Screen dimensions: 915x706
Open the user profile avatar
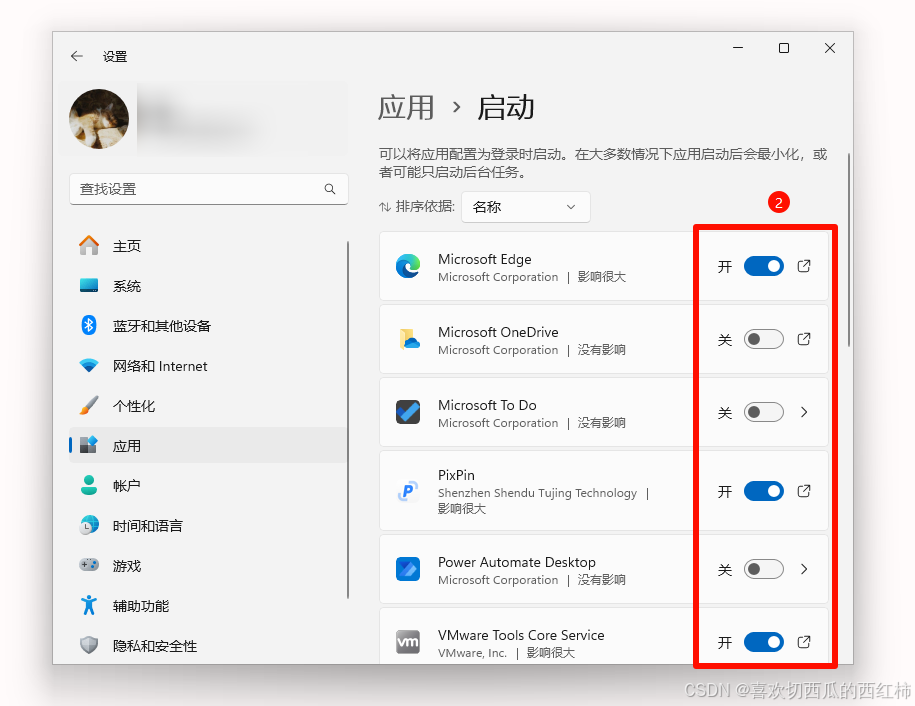[99, 119]
